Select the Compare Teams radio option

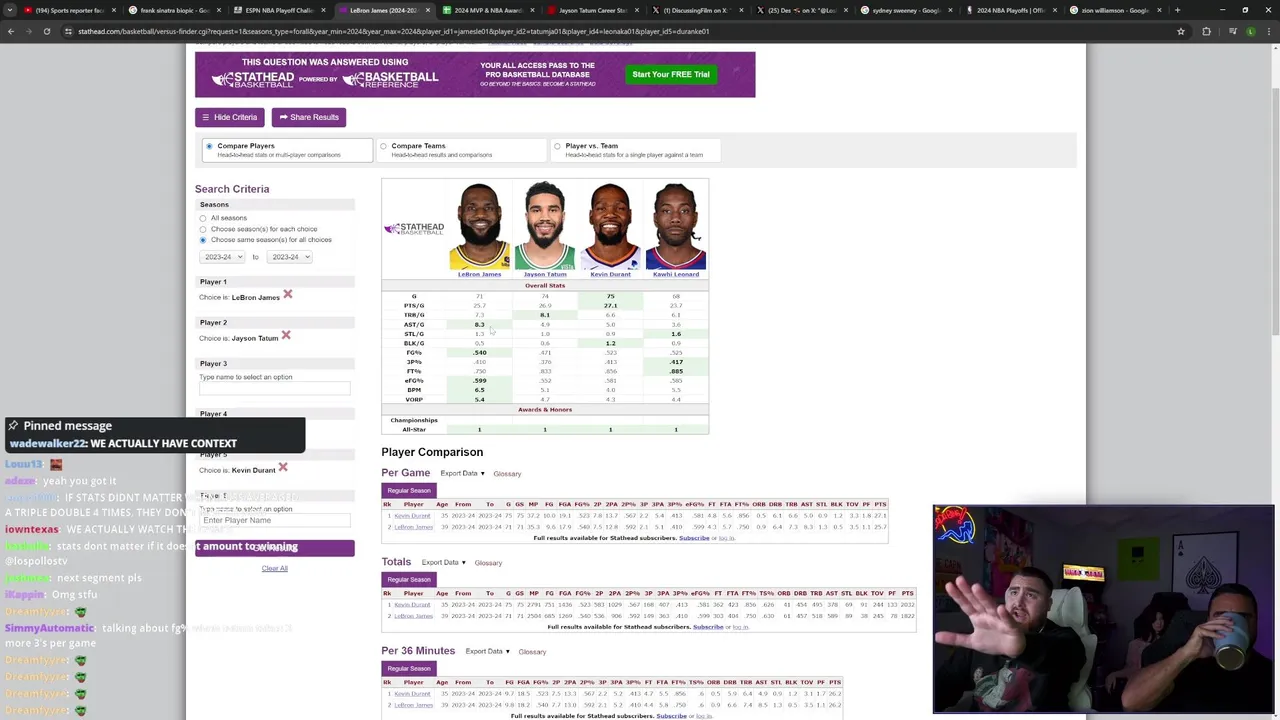[383, 146]
